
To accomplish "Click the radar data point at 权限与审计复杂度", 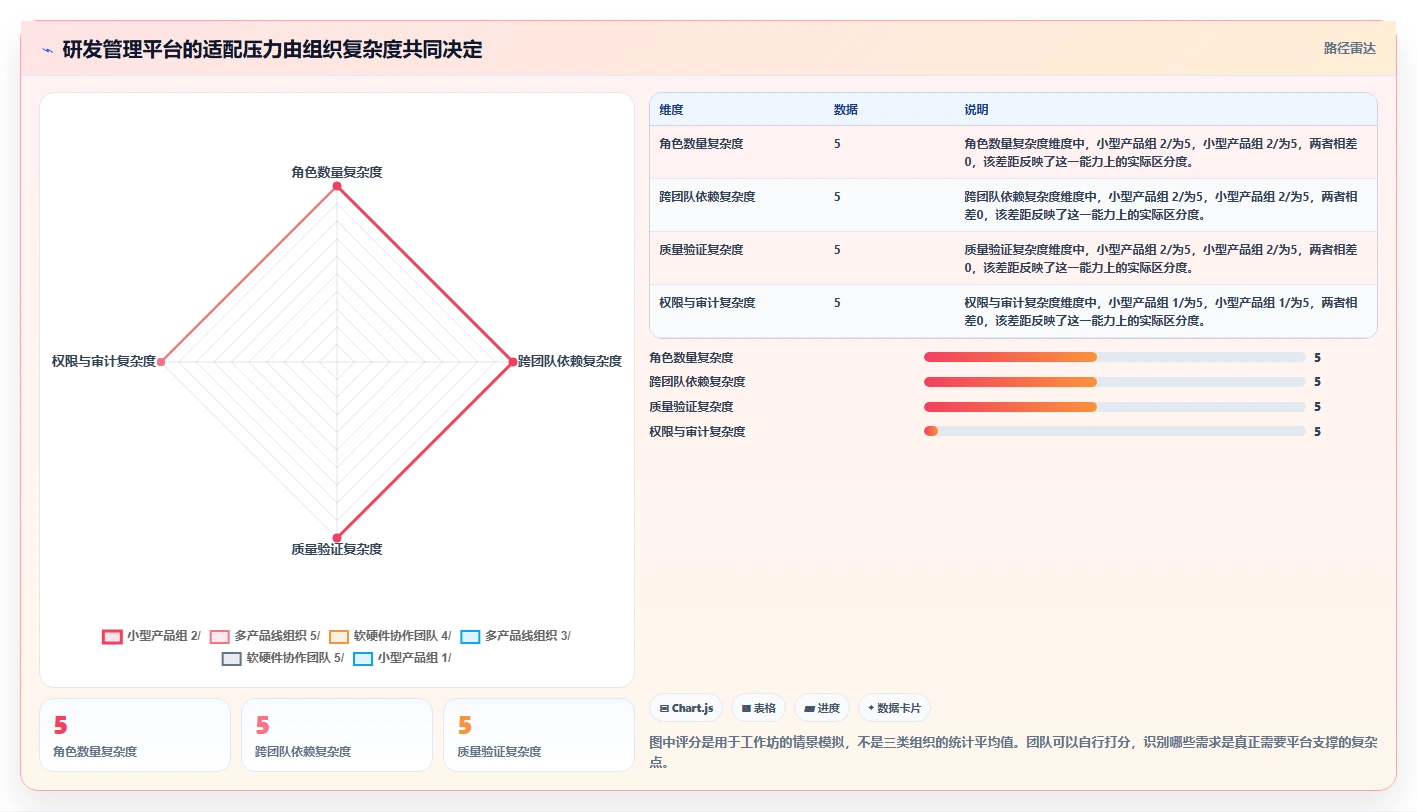I will pos(161,361).
